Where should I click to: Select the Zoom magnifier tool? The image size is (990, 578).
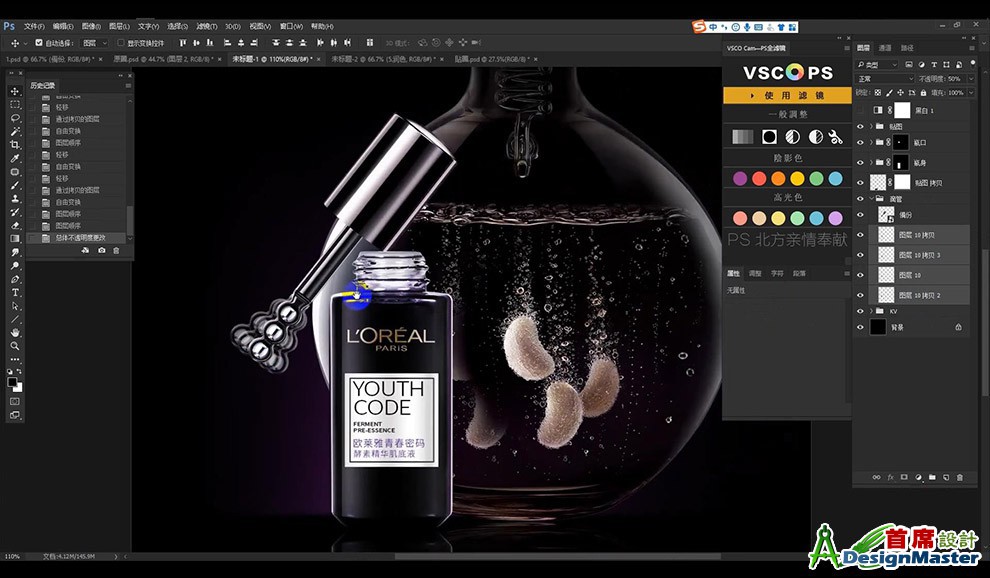click(15, 346)
